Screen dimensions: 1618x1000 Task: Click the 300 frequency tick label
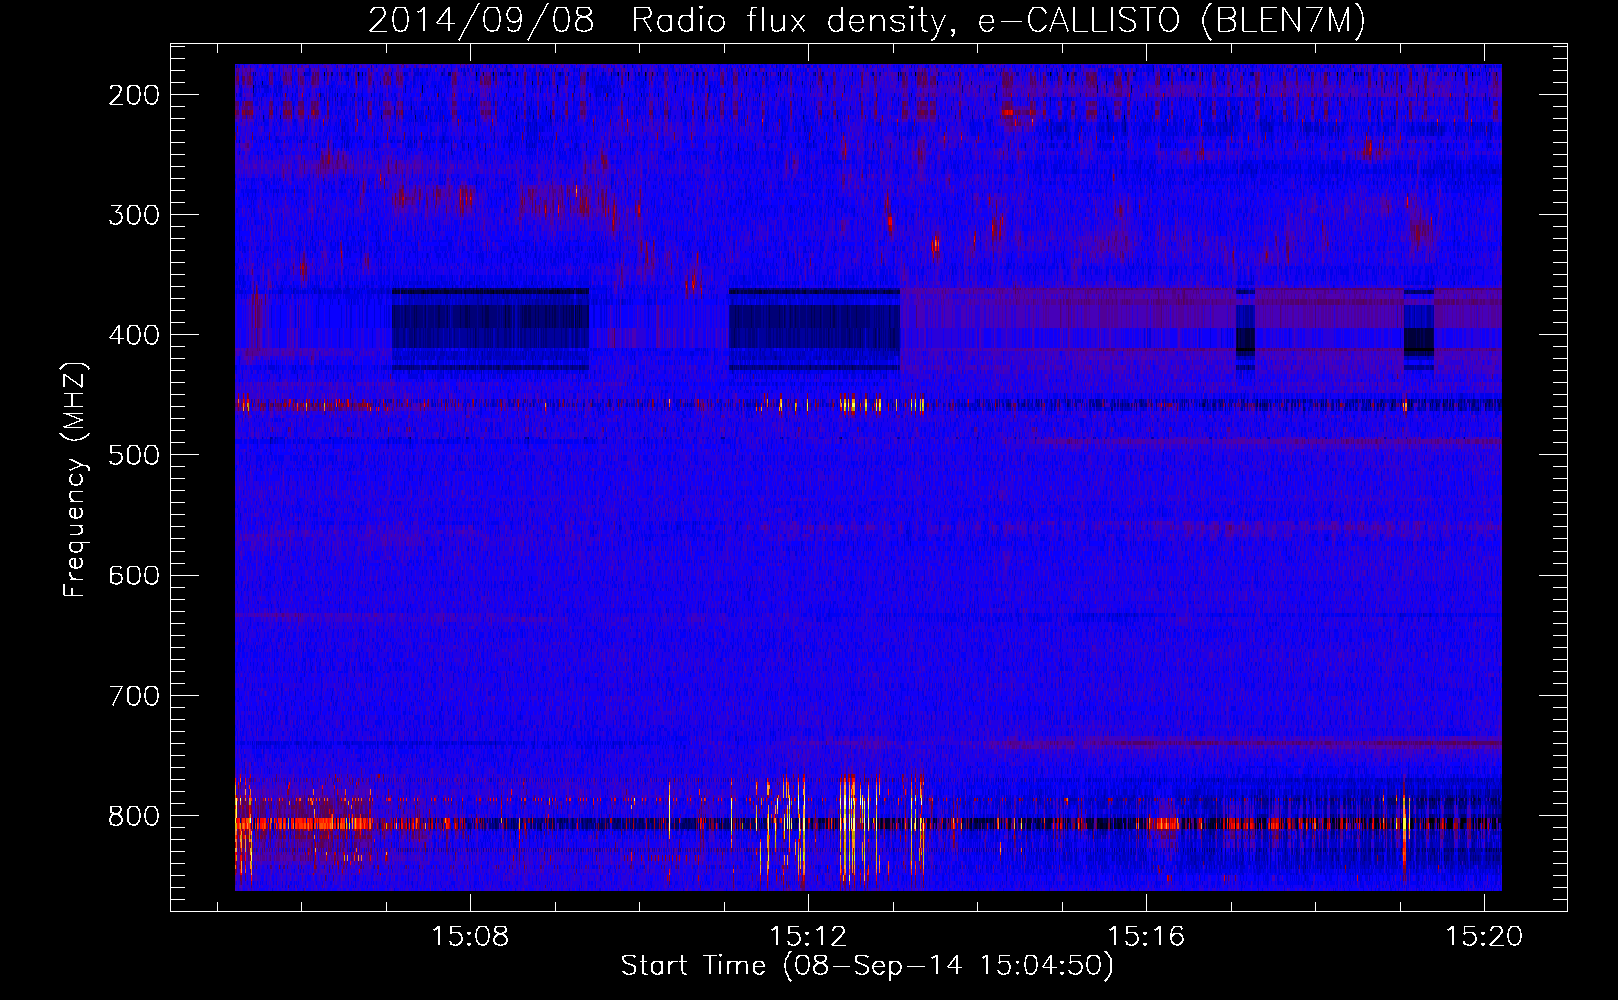[x=134, y=215]
